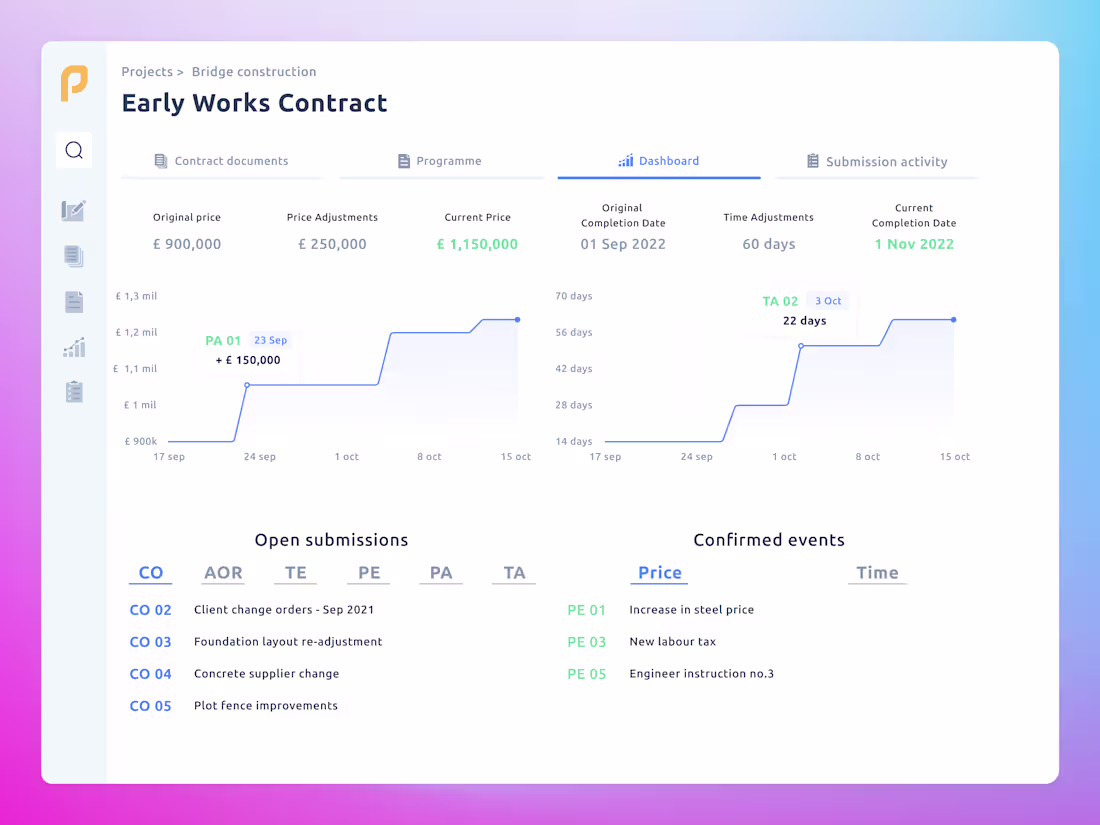Open the Submission activity tab
Image resolution: width=1100 pixels, height=825 pixels.
(x=877, y=161)
